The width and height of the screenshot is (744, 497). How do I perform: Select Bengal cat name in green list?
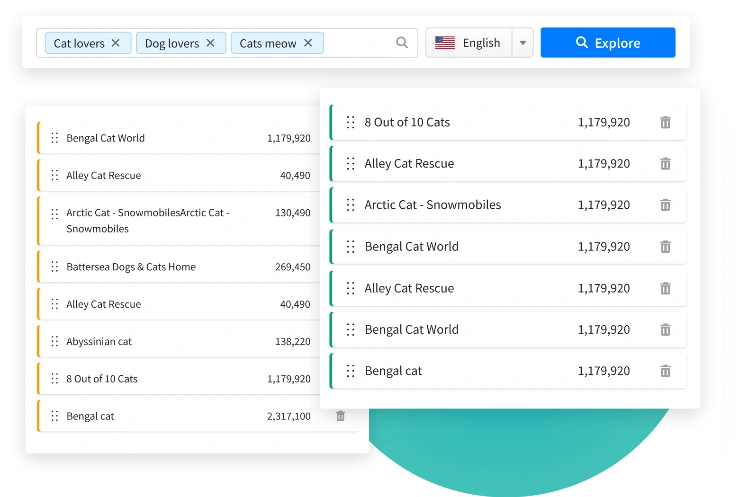pos(393,371)
